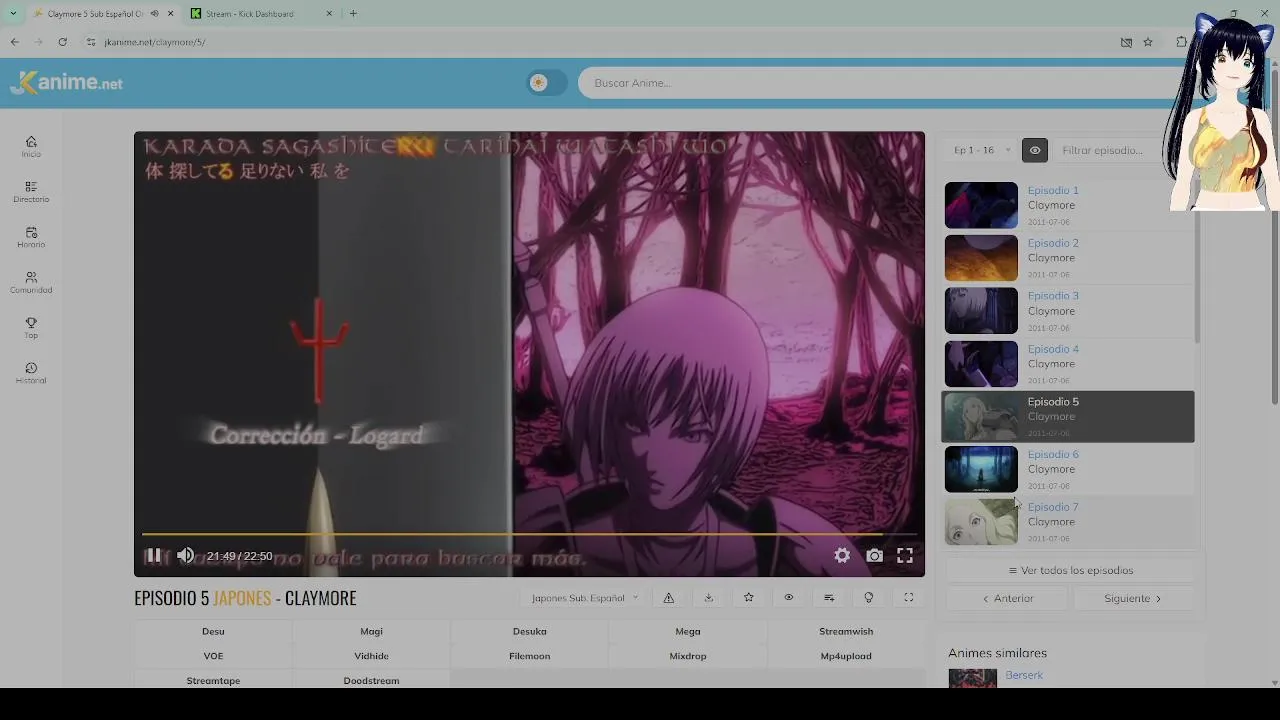Open video player settings gear

[842, 556]
